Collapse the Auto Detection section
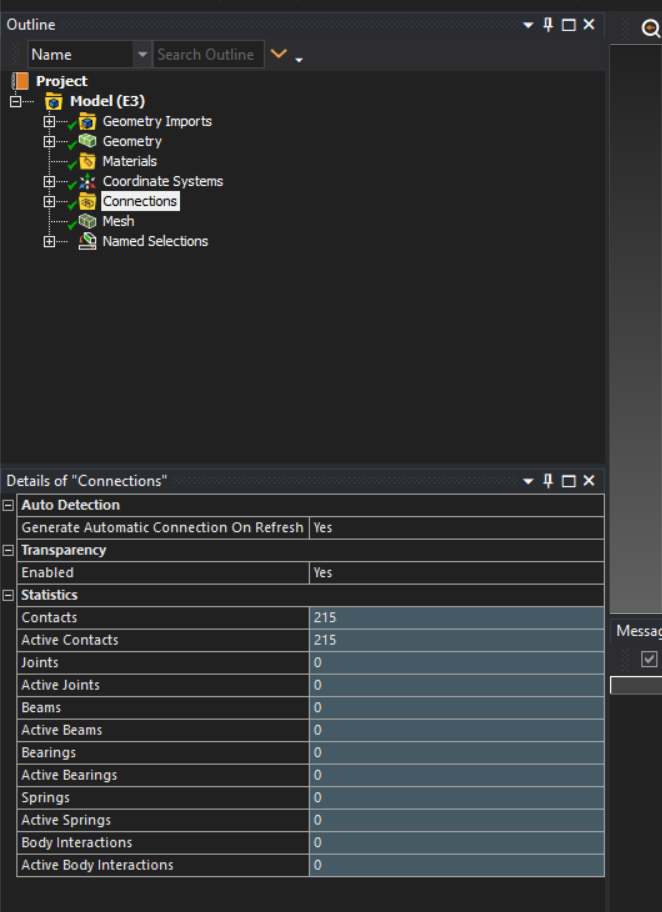Viewport: 662px width, 912px height. (x=8, y=505)
